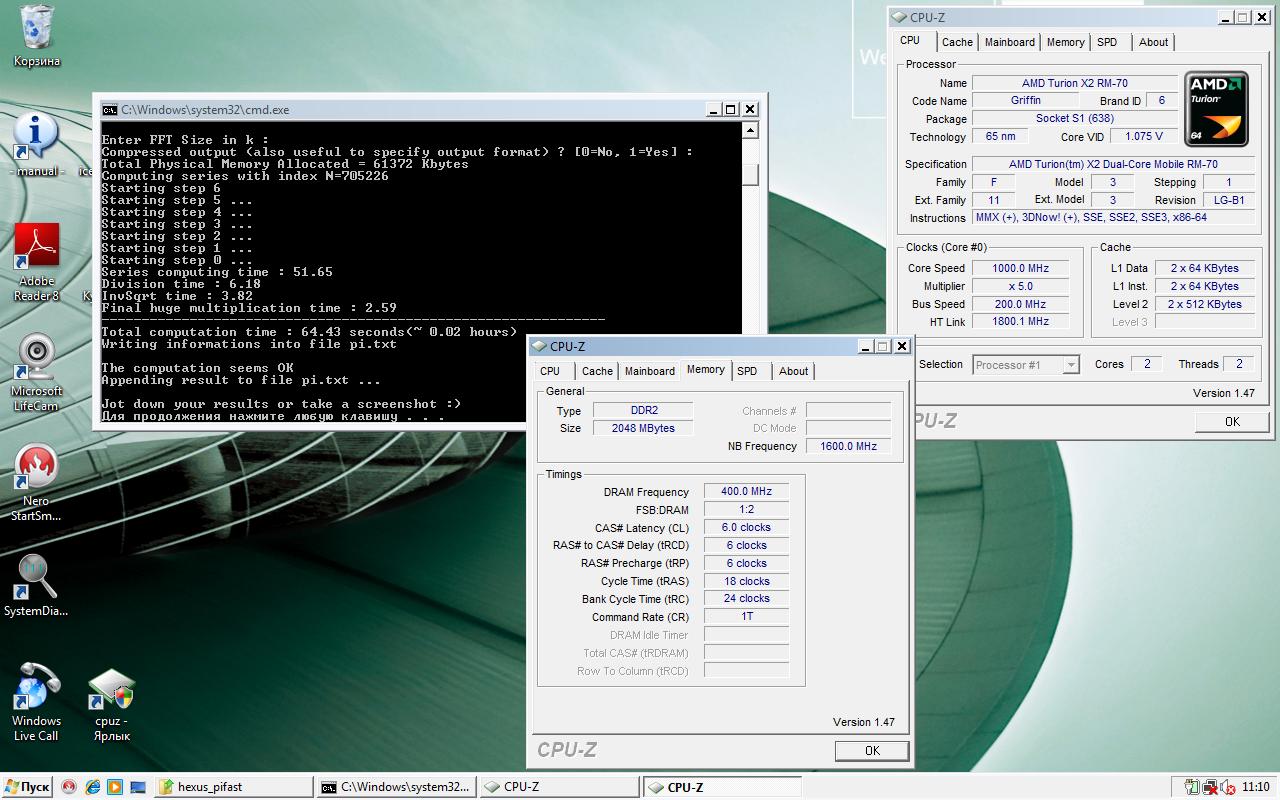Click the Revision LG-B1 value
Screen dimensions: 1280x800
1228,200
